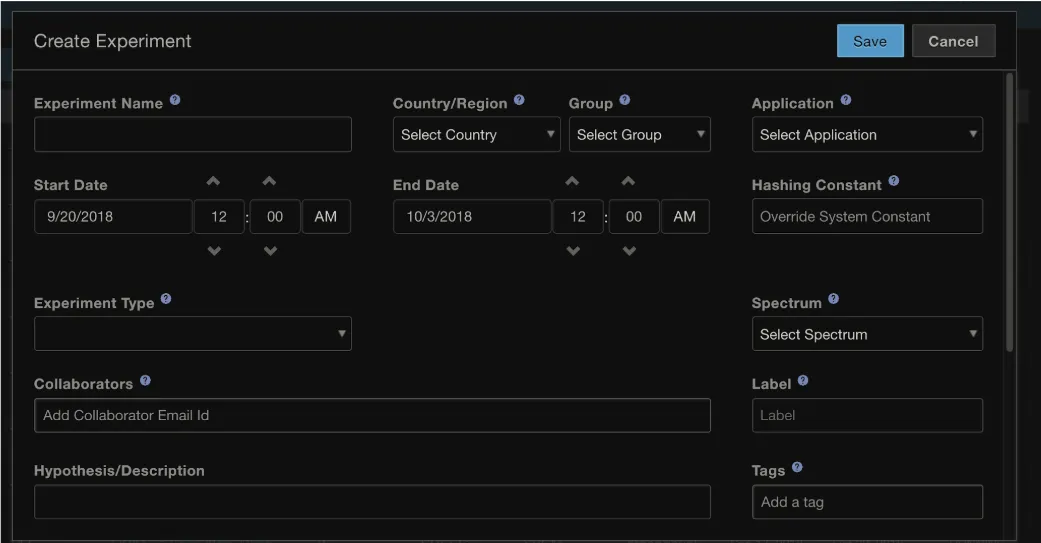Click the Save button
Image resolution: width=1041 pixels, height=543 pixels.
pyautogui.click(x=870, y=41)
